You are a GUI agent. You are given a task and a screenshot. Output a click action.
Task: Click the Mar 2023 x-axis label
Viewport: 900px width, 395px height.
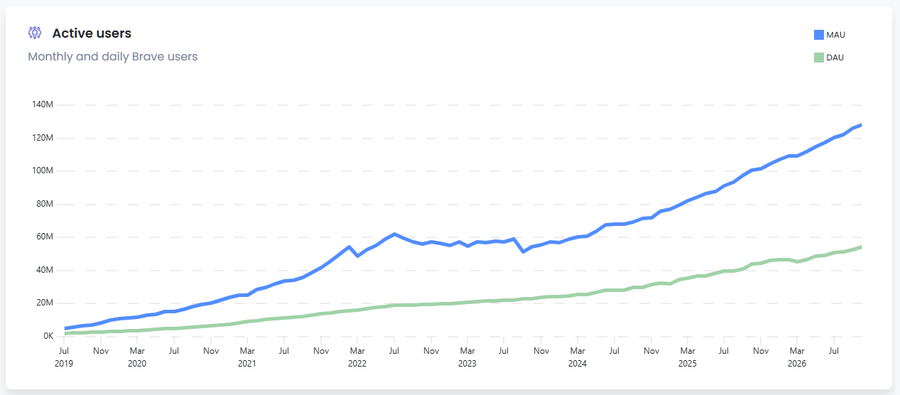pos(467,357)
